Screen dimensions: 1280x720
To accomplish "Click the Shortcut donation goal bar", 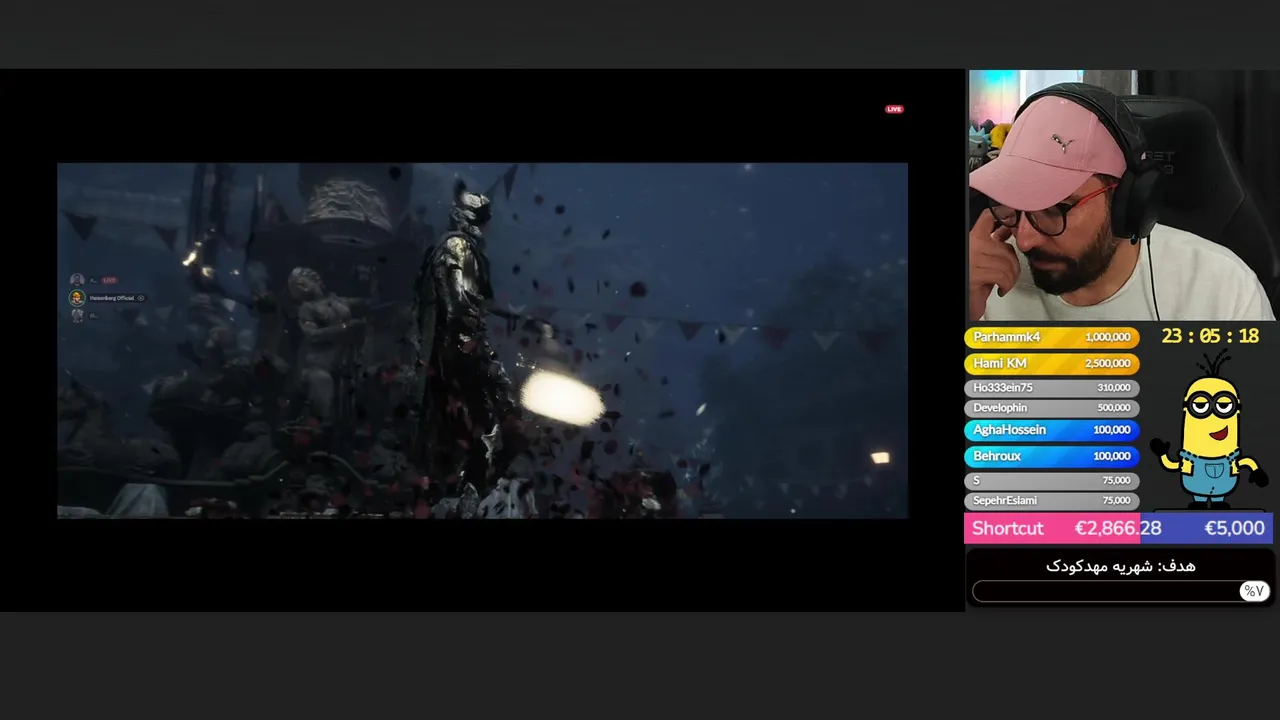I will (1118, 528).
